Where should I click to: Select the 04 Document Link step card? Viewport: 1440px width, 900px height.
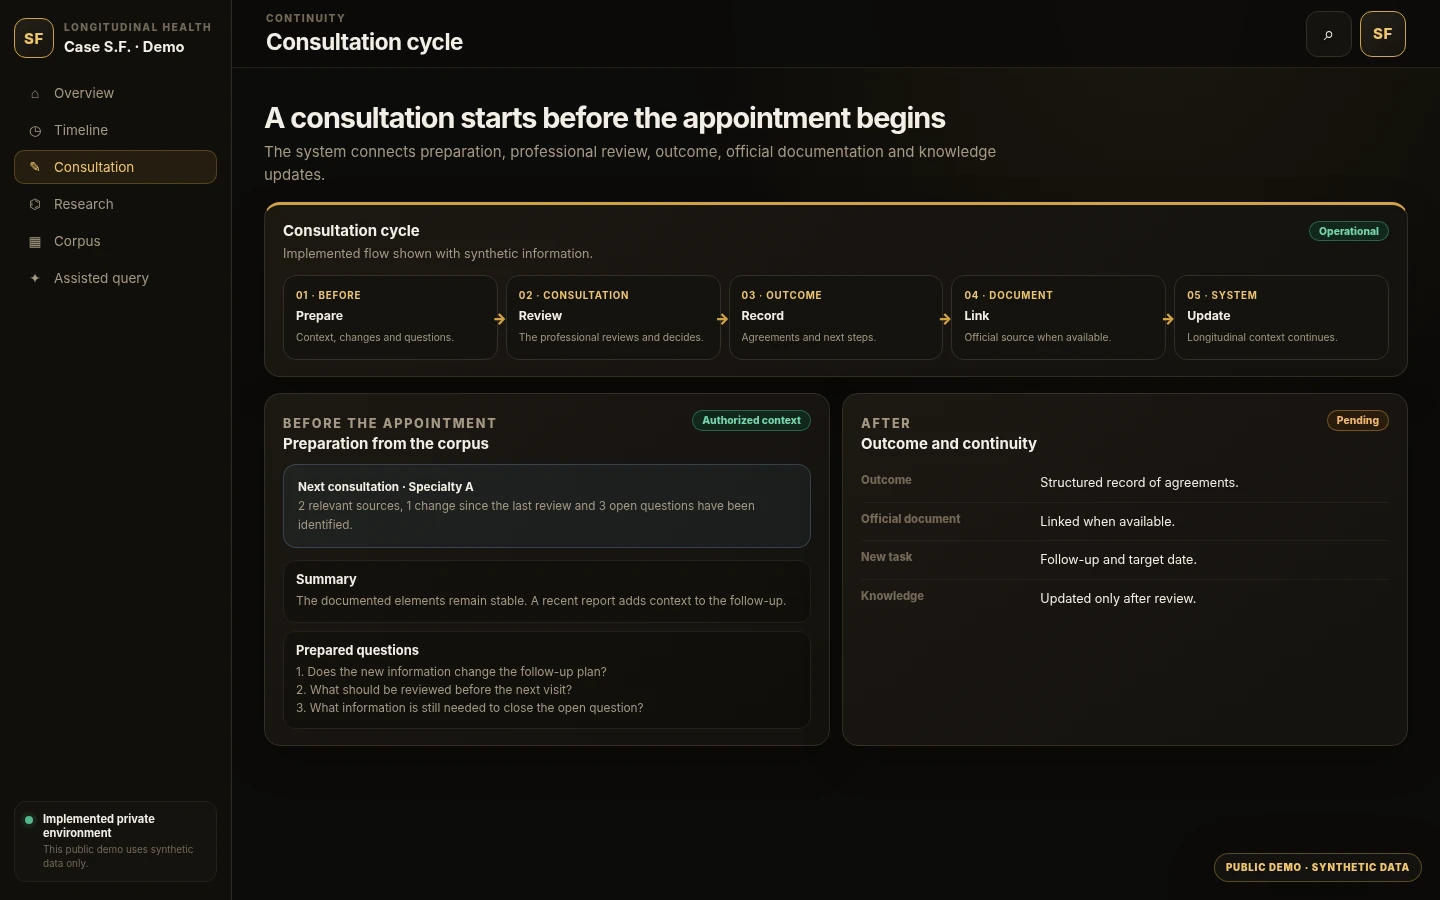1058,317
